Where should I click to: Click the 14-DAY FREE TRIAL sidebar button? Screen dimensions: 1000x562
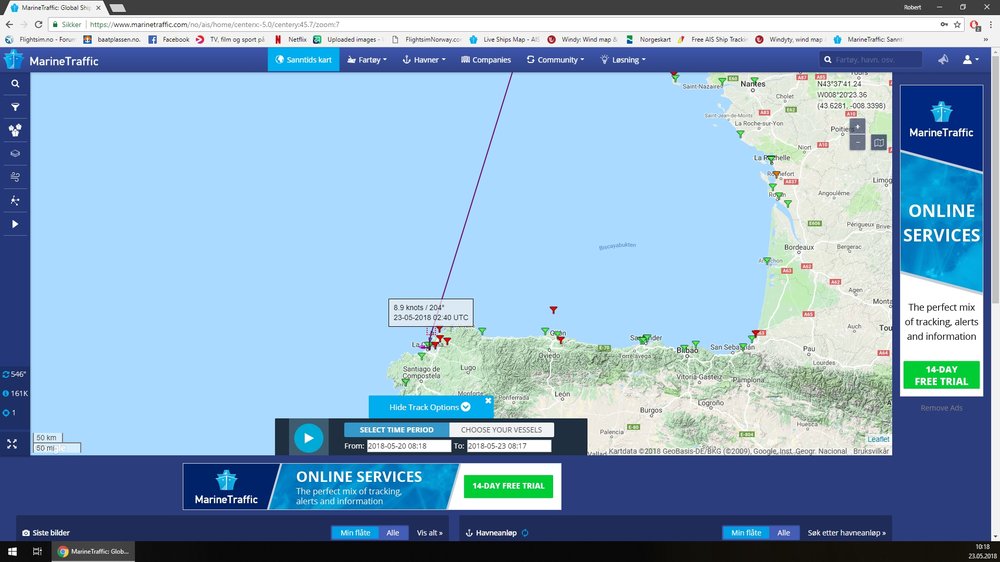click(941, 375)
